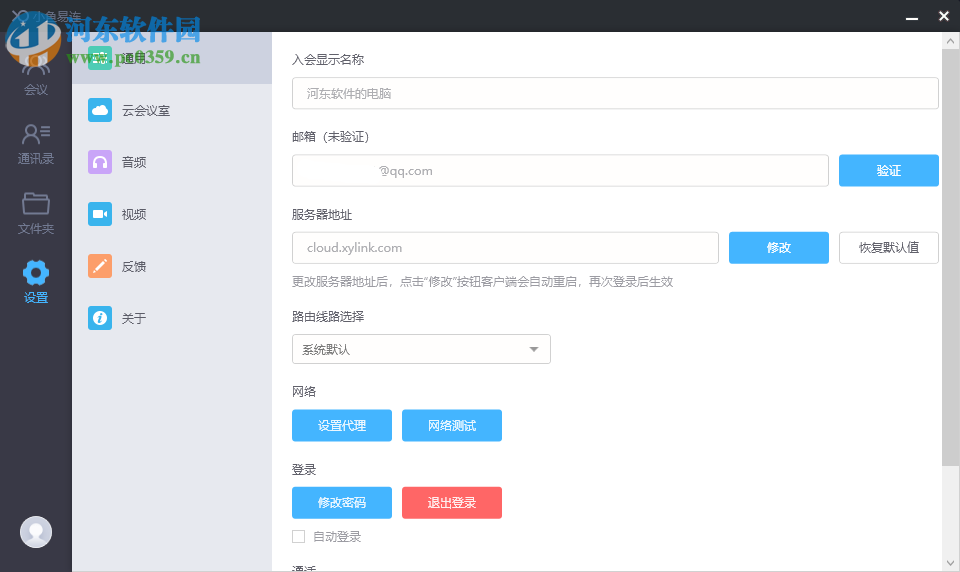The width and height of the screenshot is (960, 572).
Task: Click the info icon for 关于
Action: click(100, 318)
